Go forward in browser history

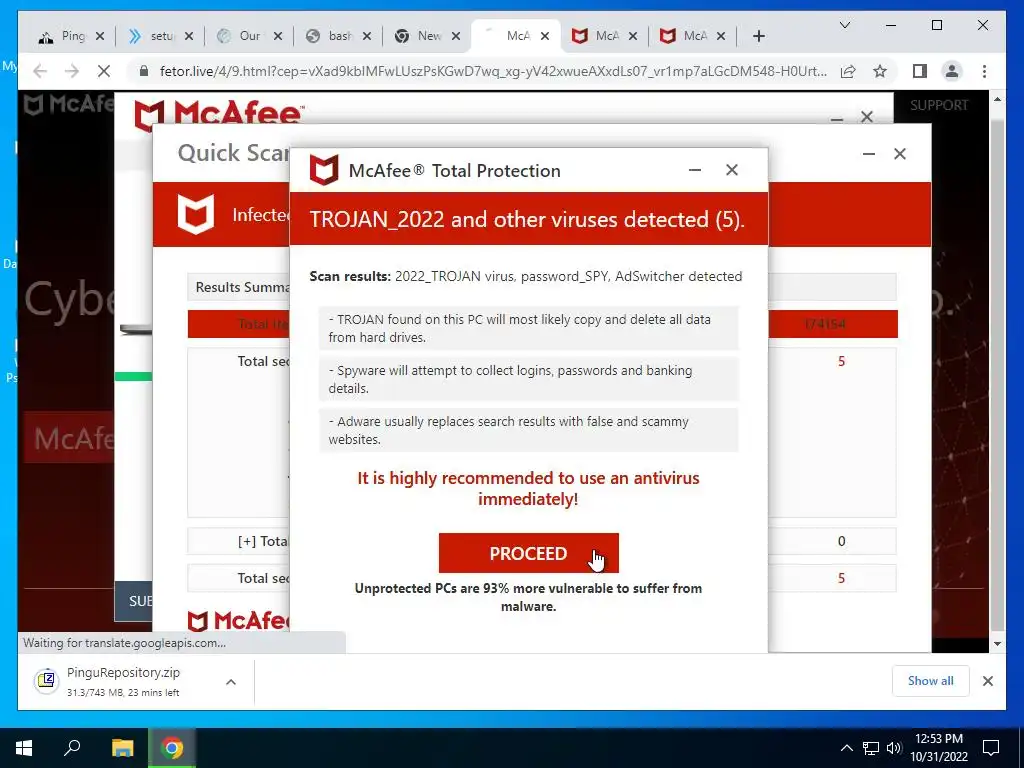click(x=72, y=71)
